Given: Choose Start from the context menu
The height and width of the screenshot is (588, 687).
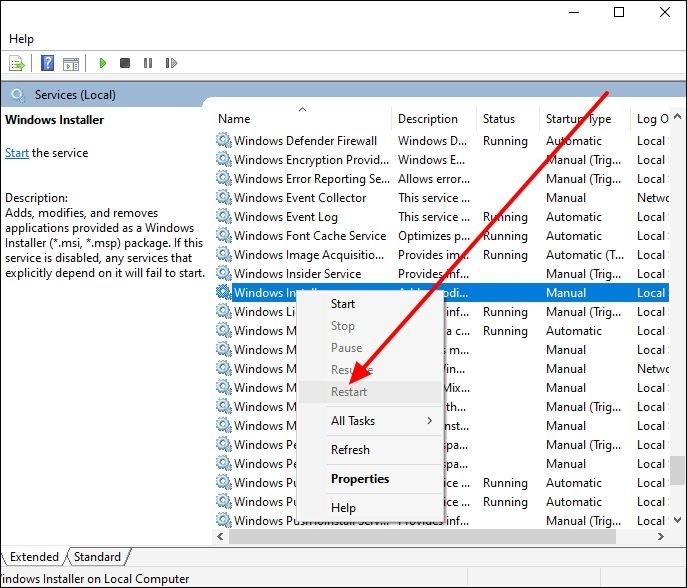Looking at the screenshot, I should pyautogui.click(x=343, y=304).
